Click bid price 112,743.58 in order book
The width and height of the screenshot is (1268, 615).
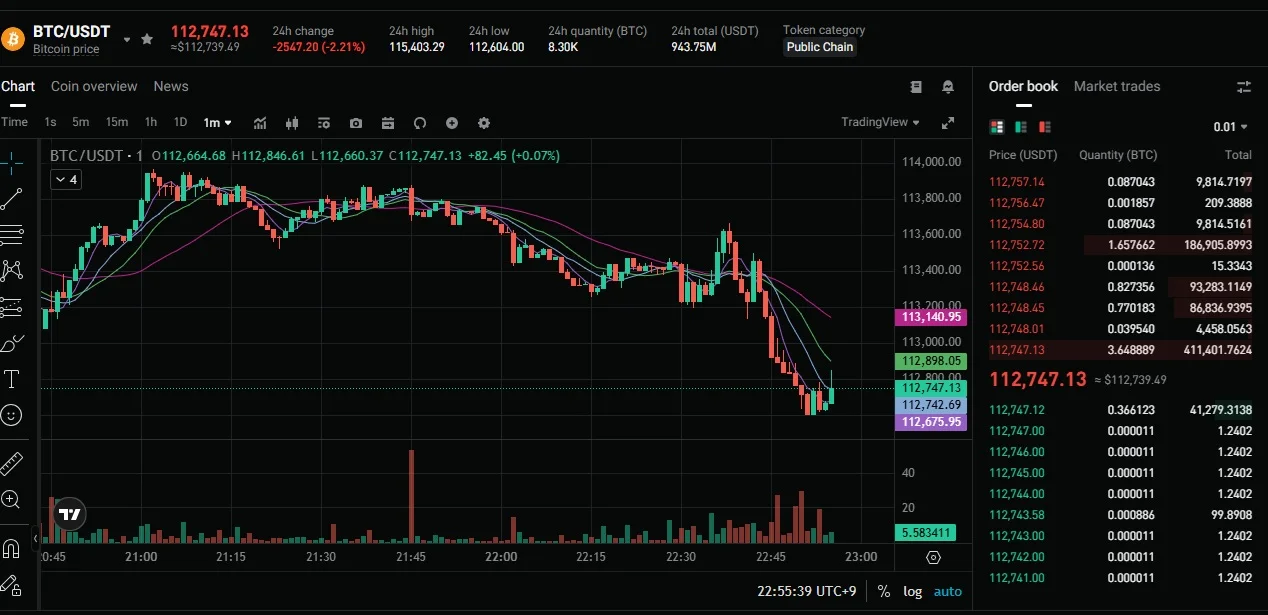[x=1017, y=515]
